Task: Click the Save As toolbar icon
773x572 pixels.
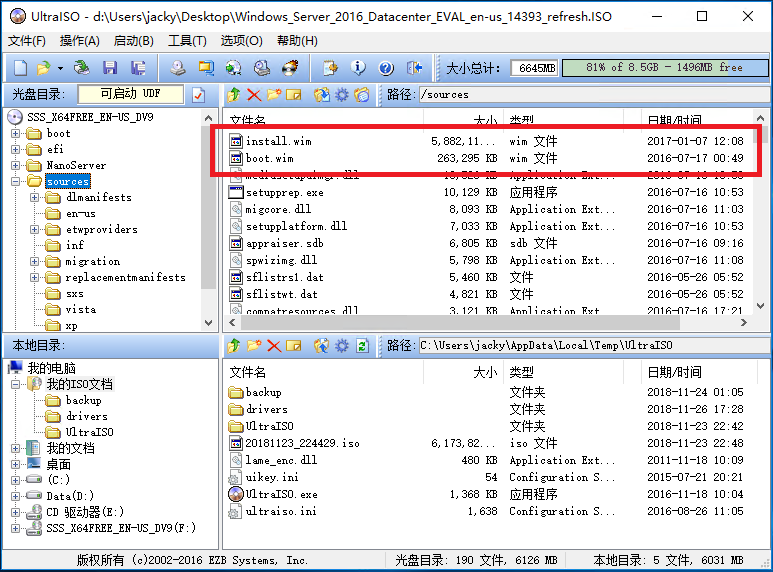Action: 138,68
